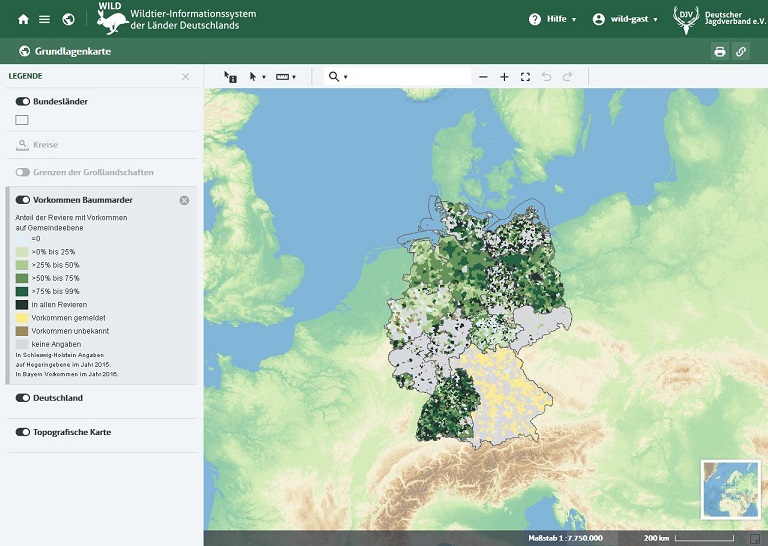Click the Kreise layer search icon
This screenshot has height=546, width=768.
[23, 145]
